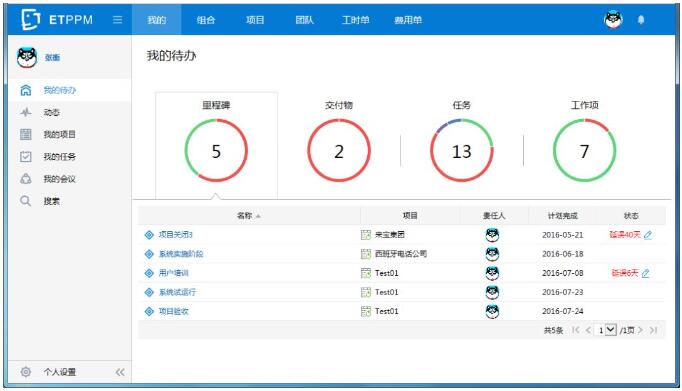Image resolution: width=682 pixels, height=391 pixels.
Task: Click 共5条 record count text
Action: (553, 331)
